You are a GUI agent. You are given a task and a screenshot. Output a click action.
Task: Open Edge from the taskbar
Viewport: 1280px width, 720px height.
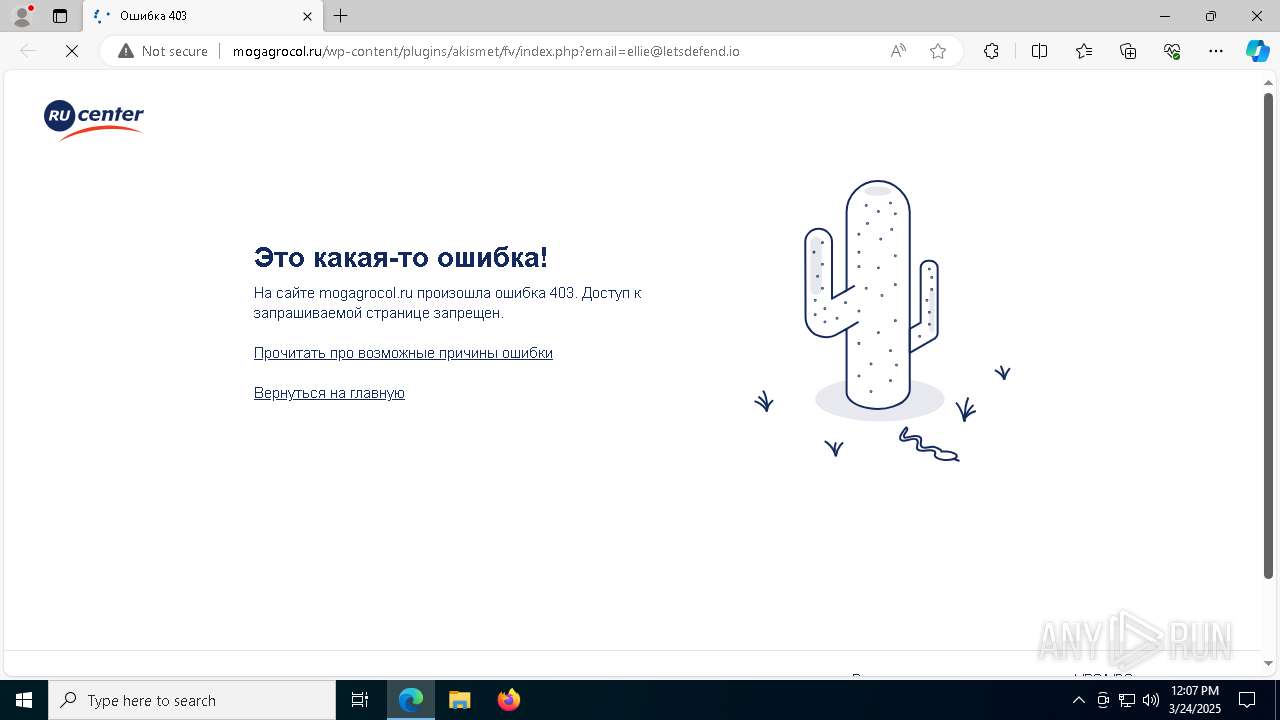(411, 700)
